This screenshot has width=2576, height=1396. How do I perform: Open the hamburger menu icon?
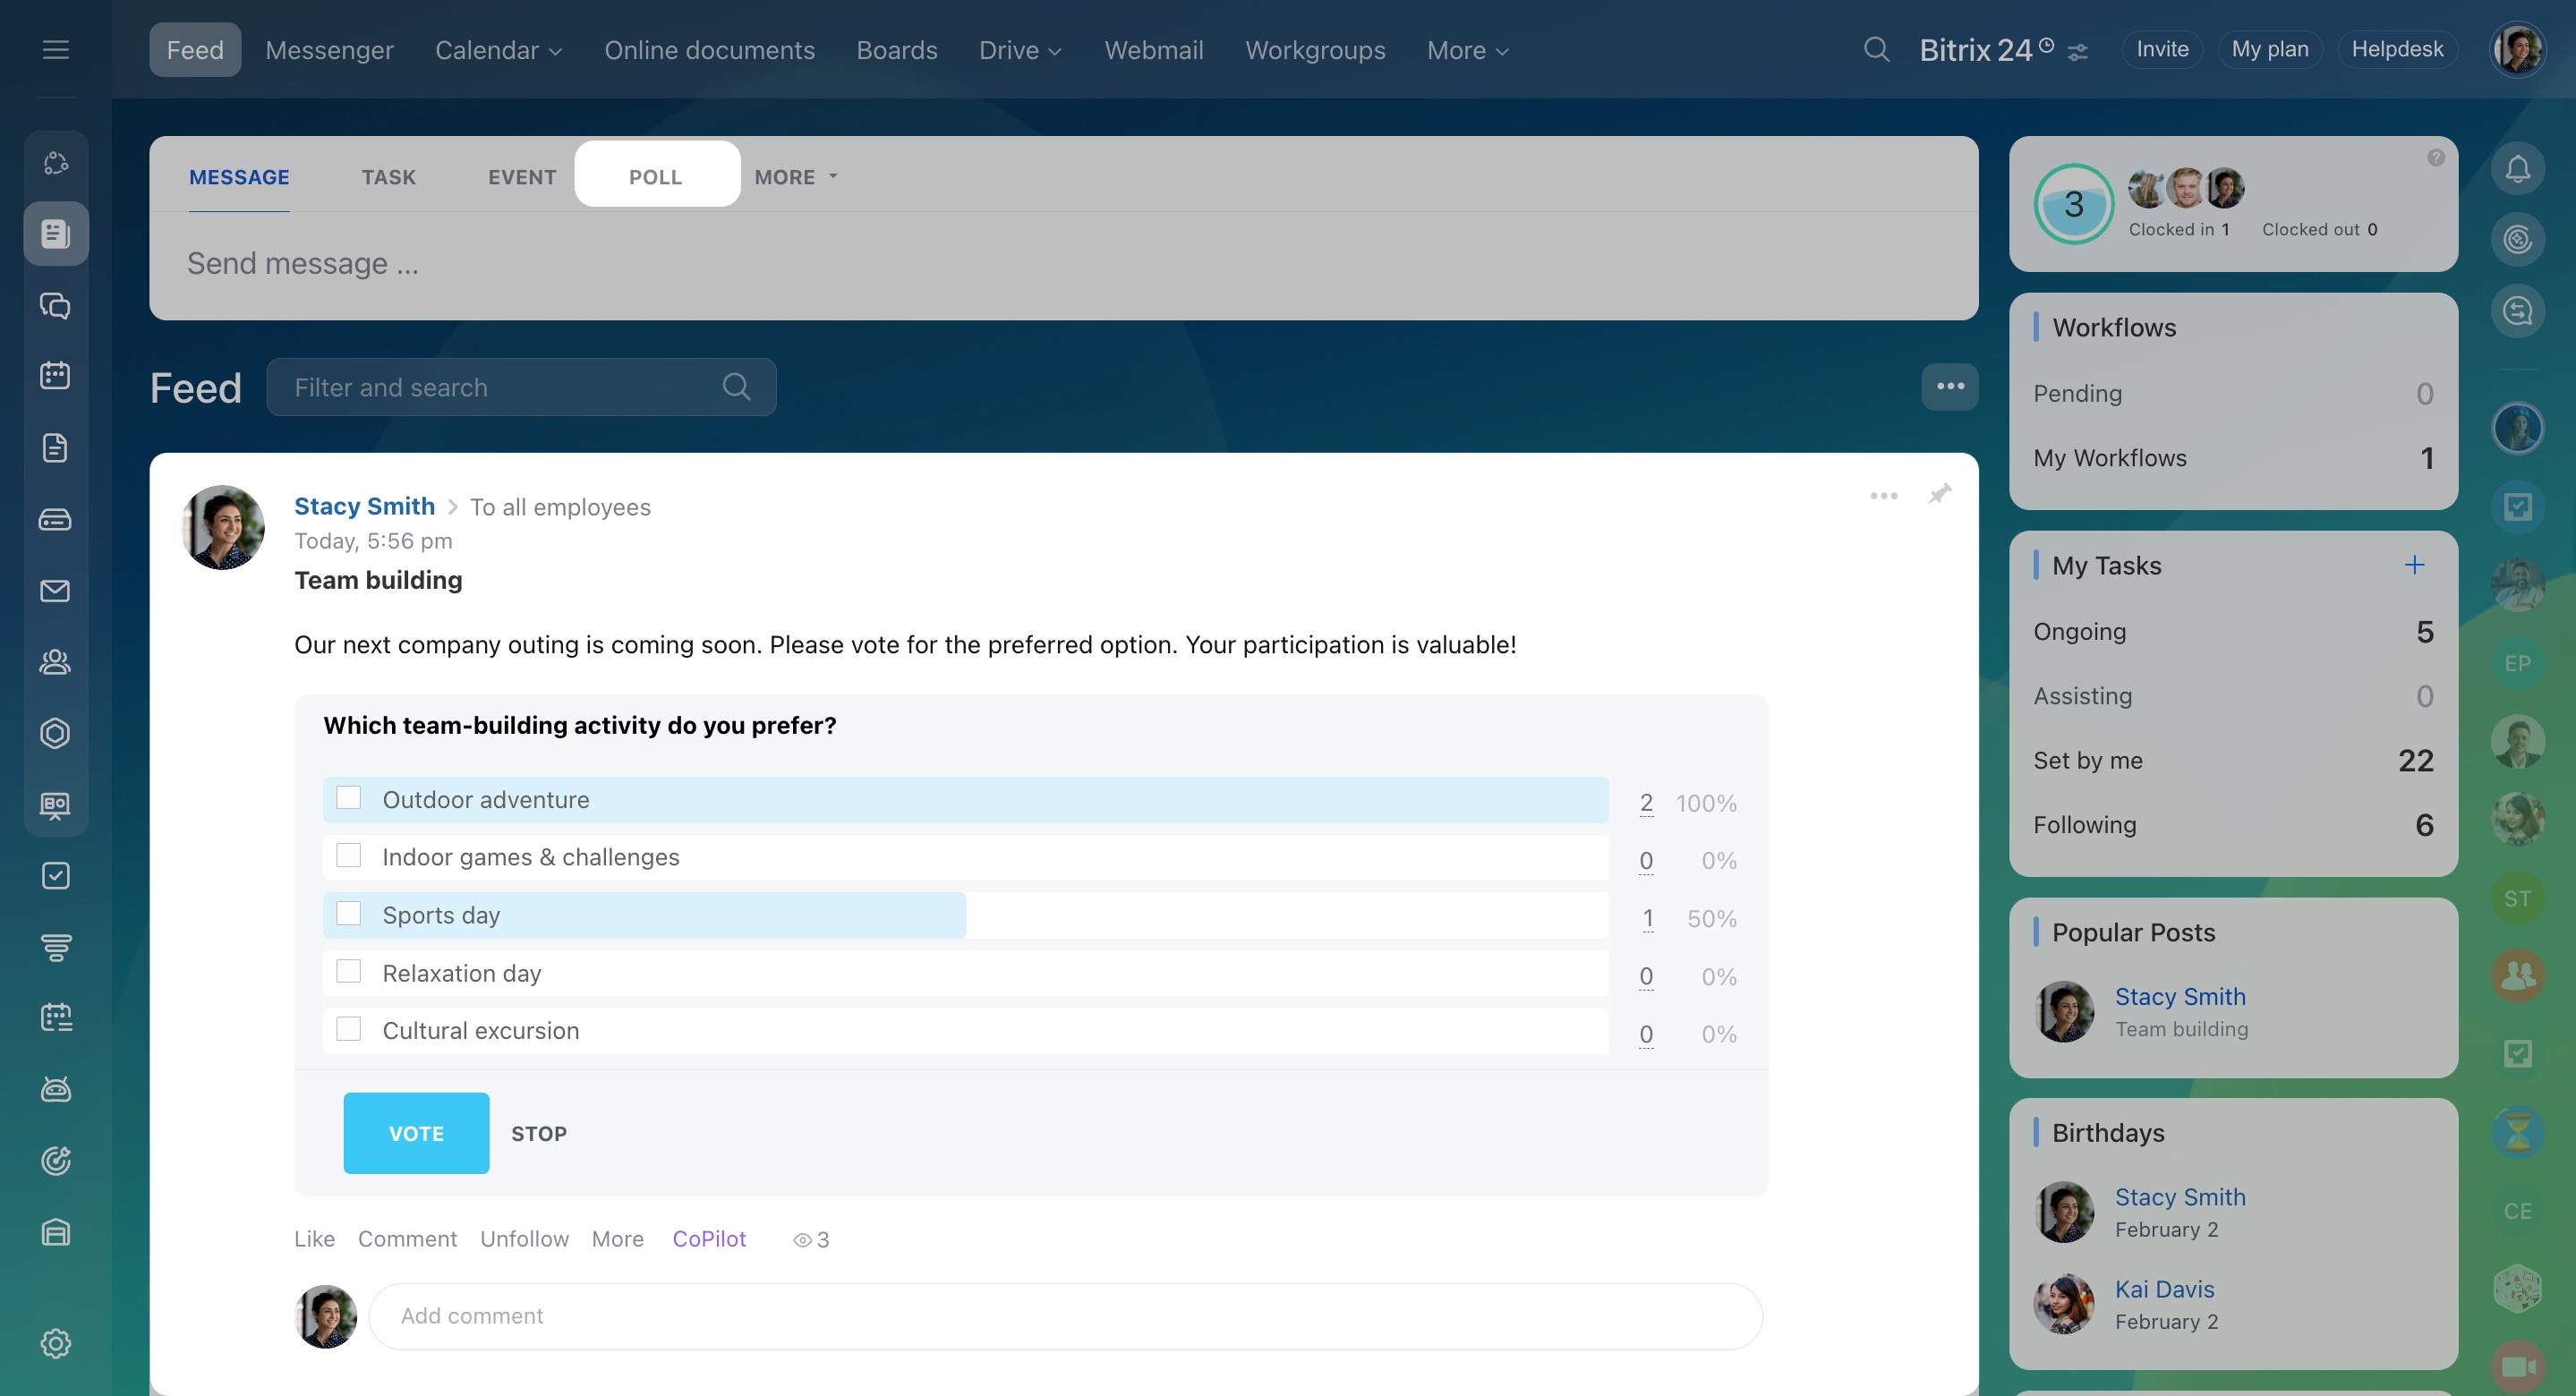[55, 49]
